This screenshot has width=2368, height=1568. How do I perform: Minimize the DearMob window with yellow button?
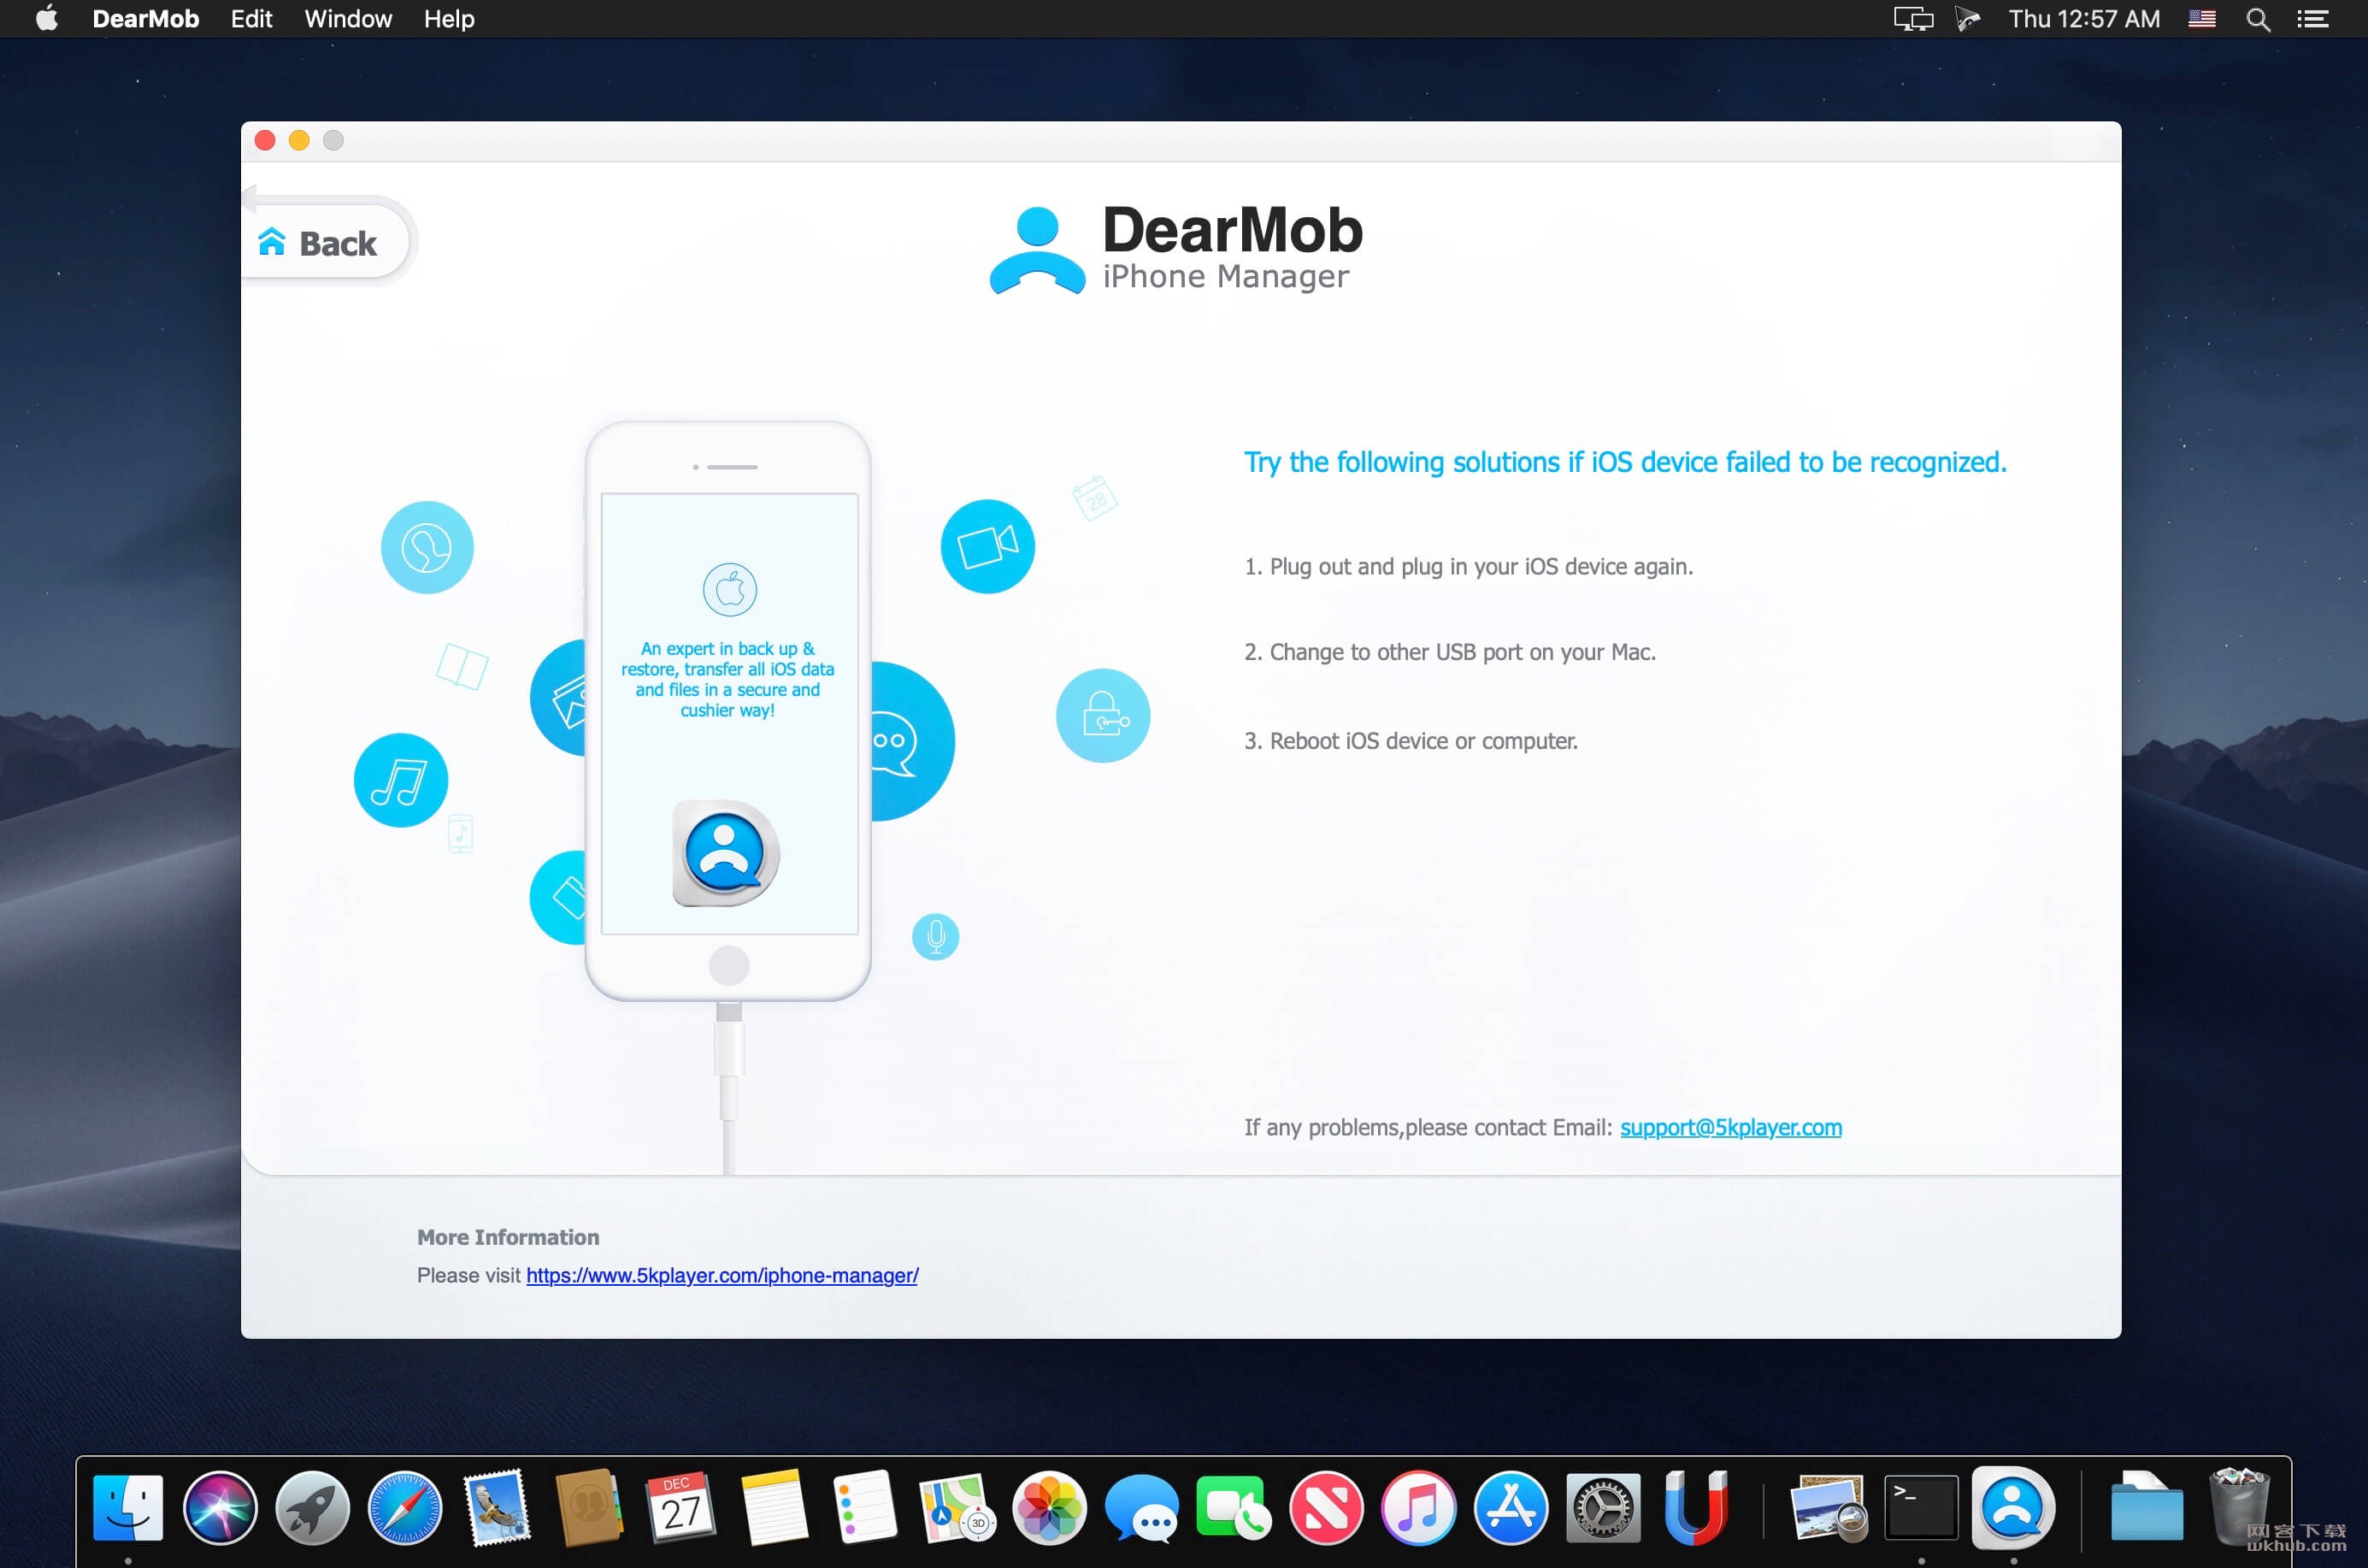299,140
